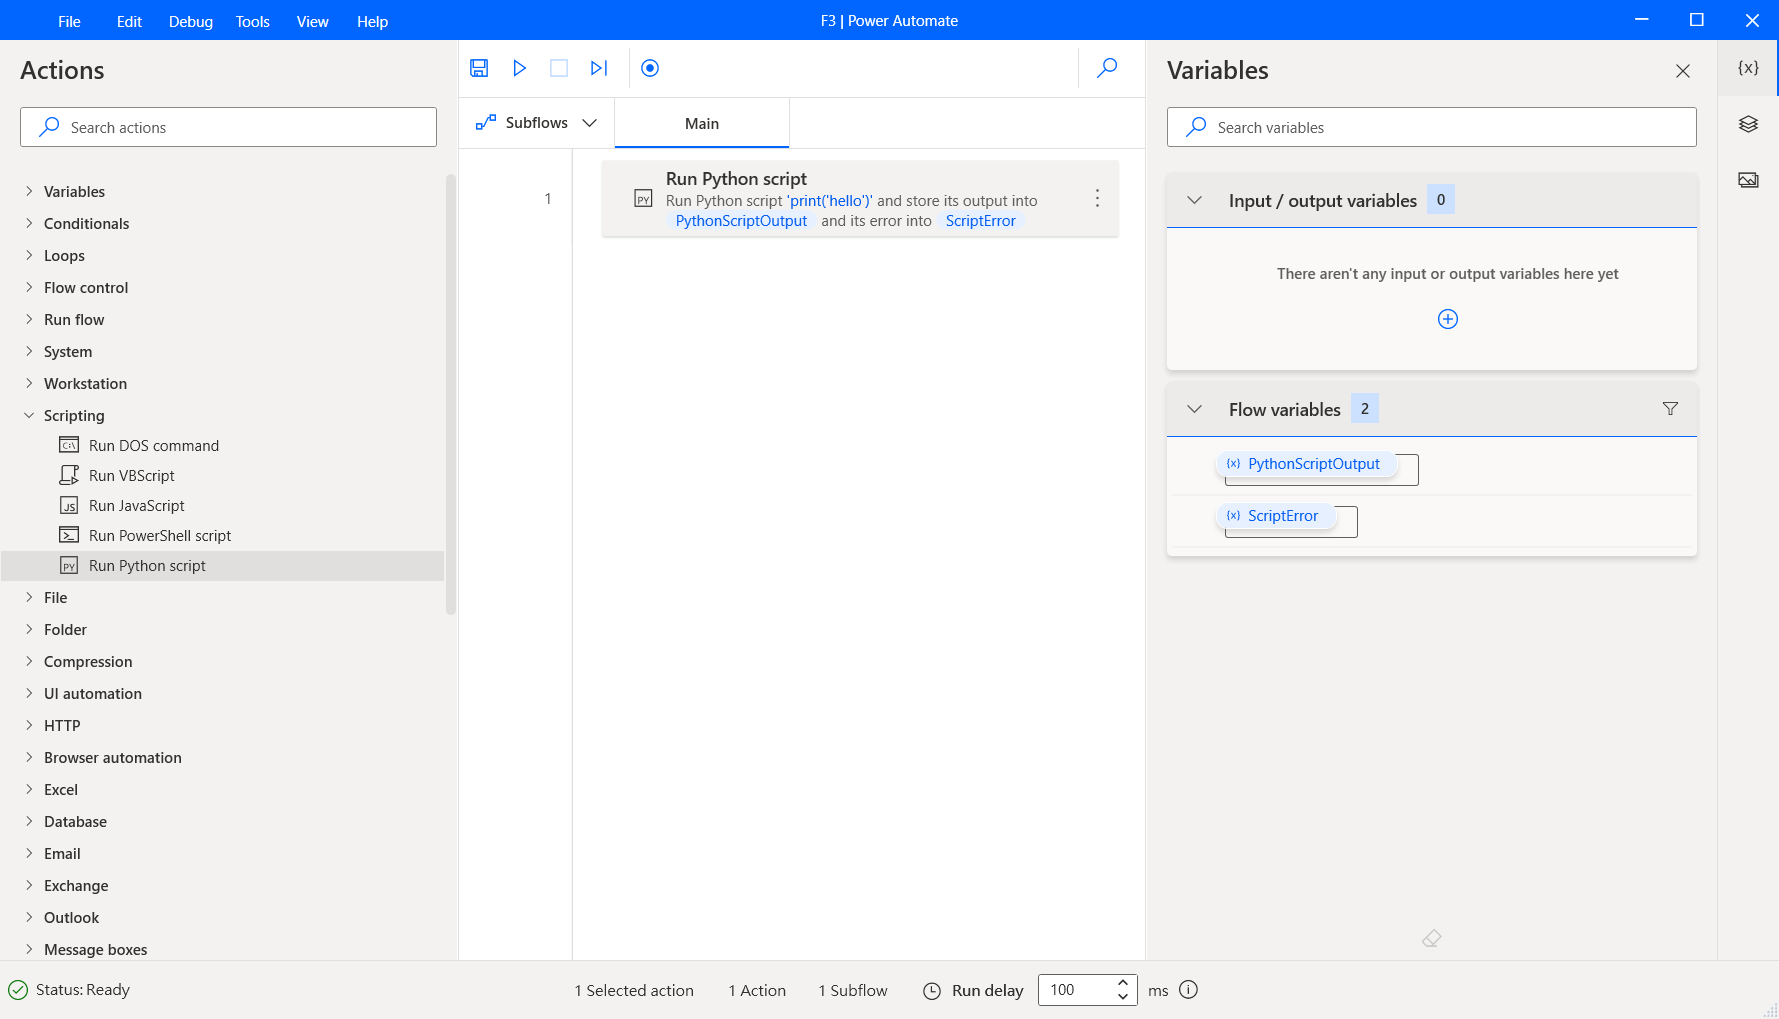Switch to the Main subflow tab

coord(701,123)
